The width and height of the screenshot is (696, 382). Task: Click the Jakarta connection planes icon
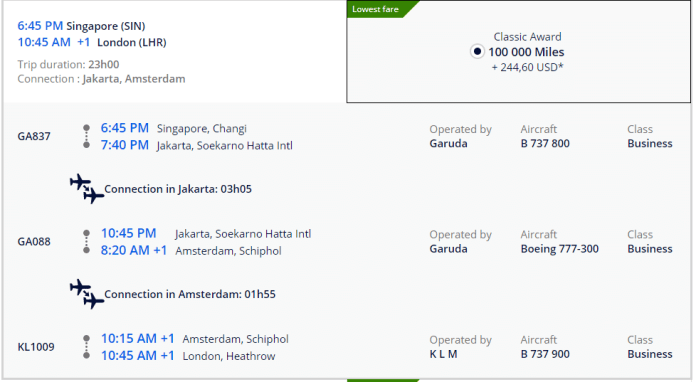coord(87,189)
